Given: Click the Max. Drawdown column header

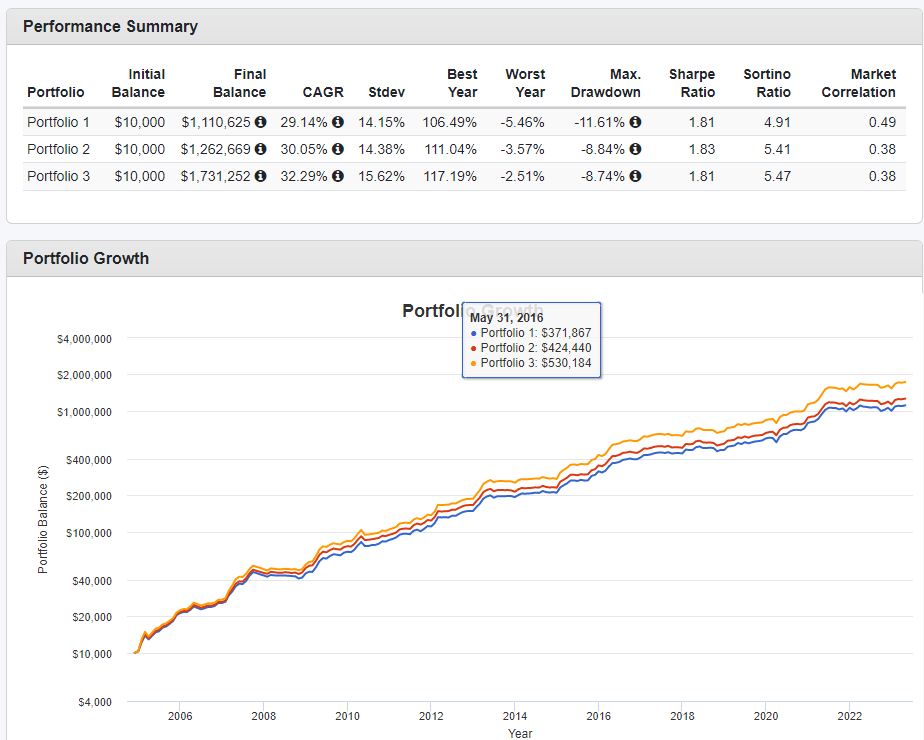Looking at the screenshot, I should point(606,83).
